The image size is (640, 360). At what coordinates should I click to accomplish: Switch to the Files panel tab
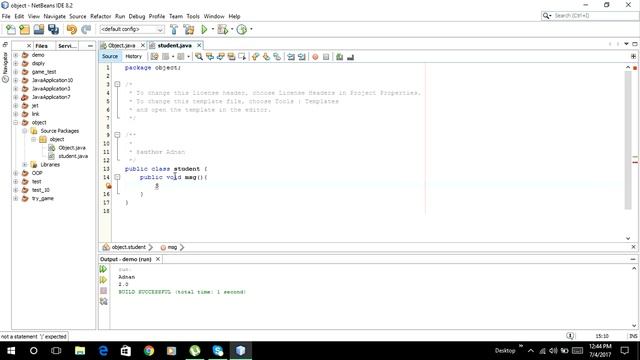[x=41, y=46]
